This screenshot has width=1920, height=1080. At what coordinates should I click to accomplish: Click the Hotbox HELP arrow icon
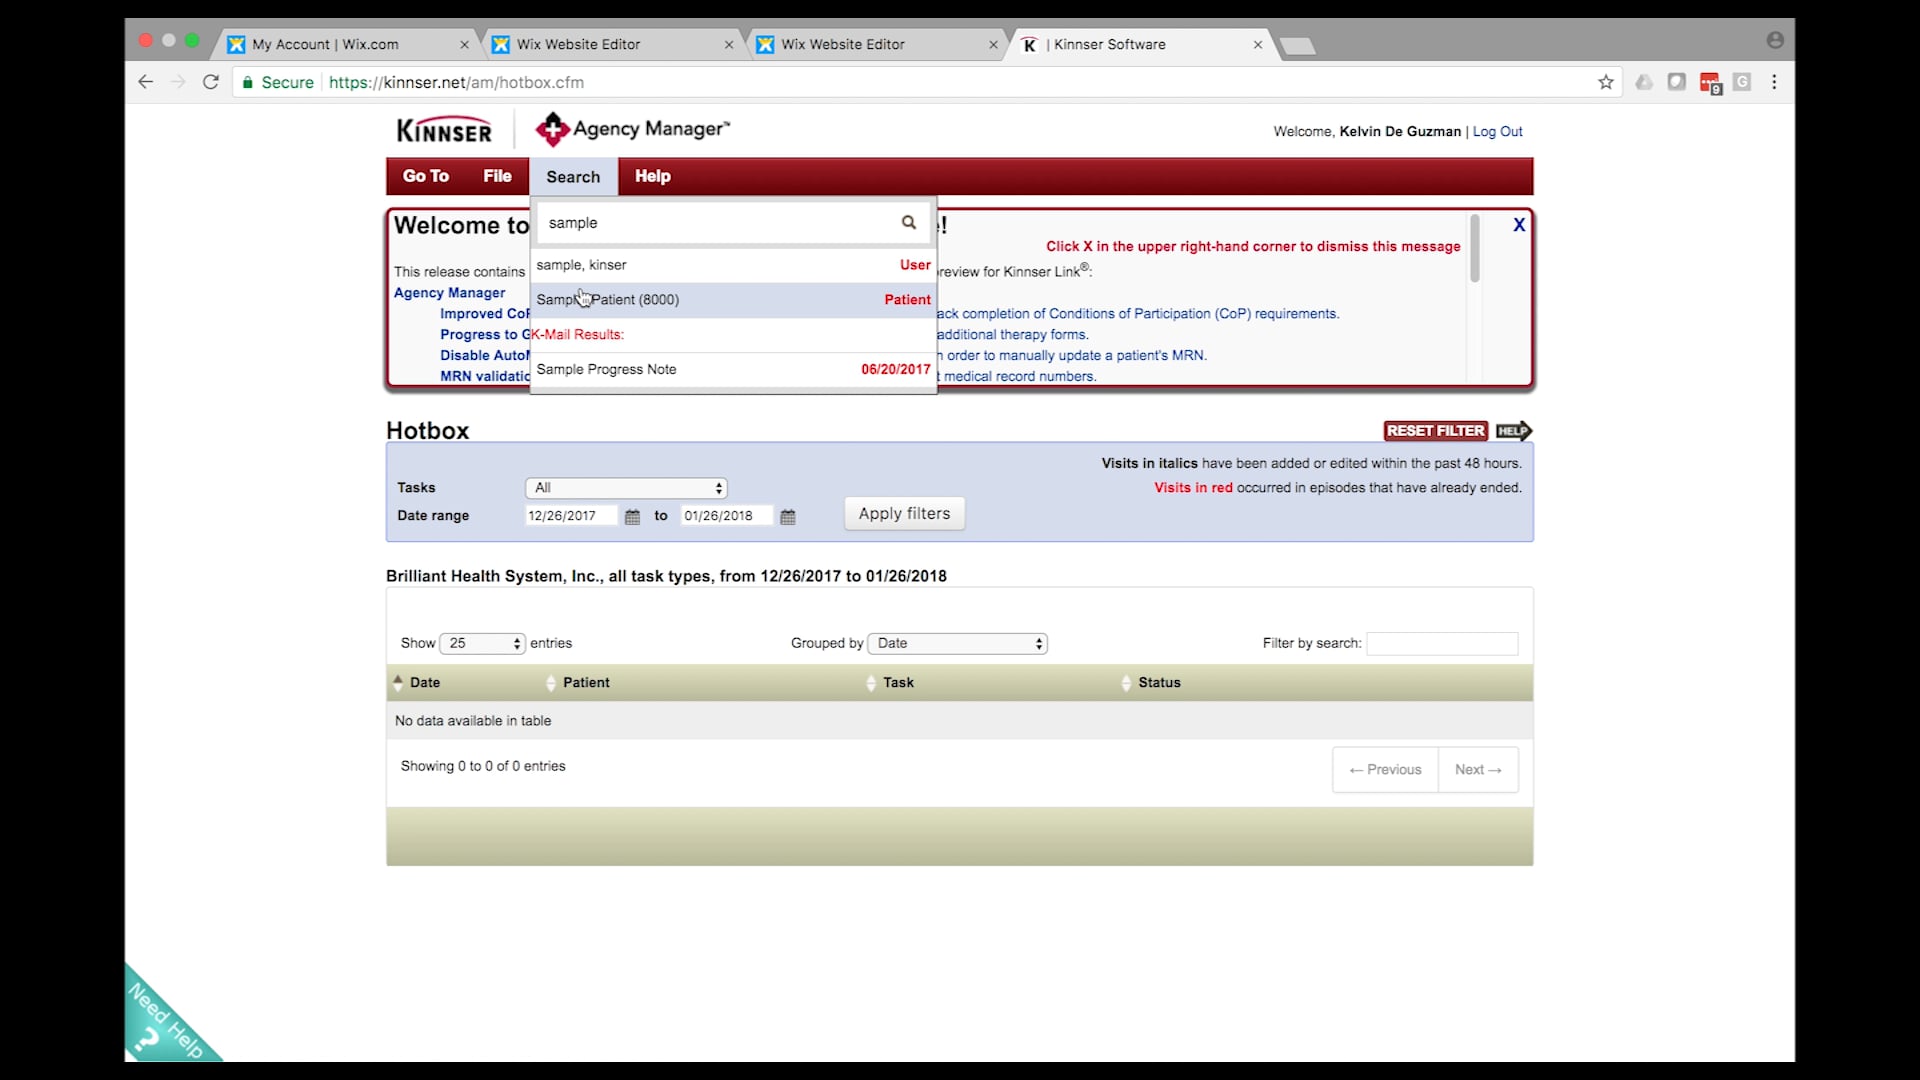click(1513, 431)
